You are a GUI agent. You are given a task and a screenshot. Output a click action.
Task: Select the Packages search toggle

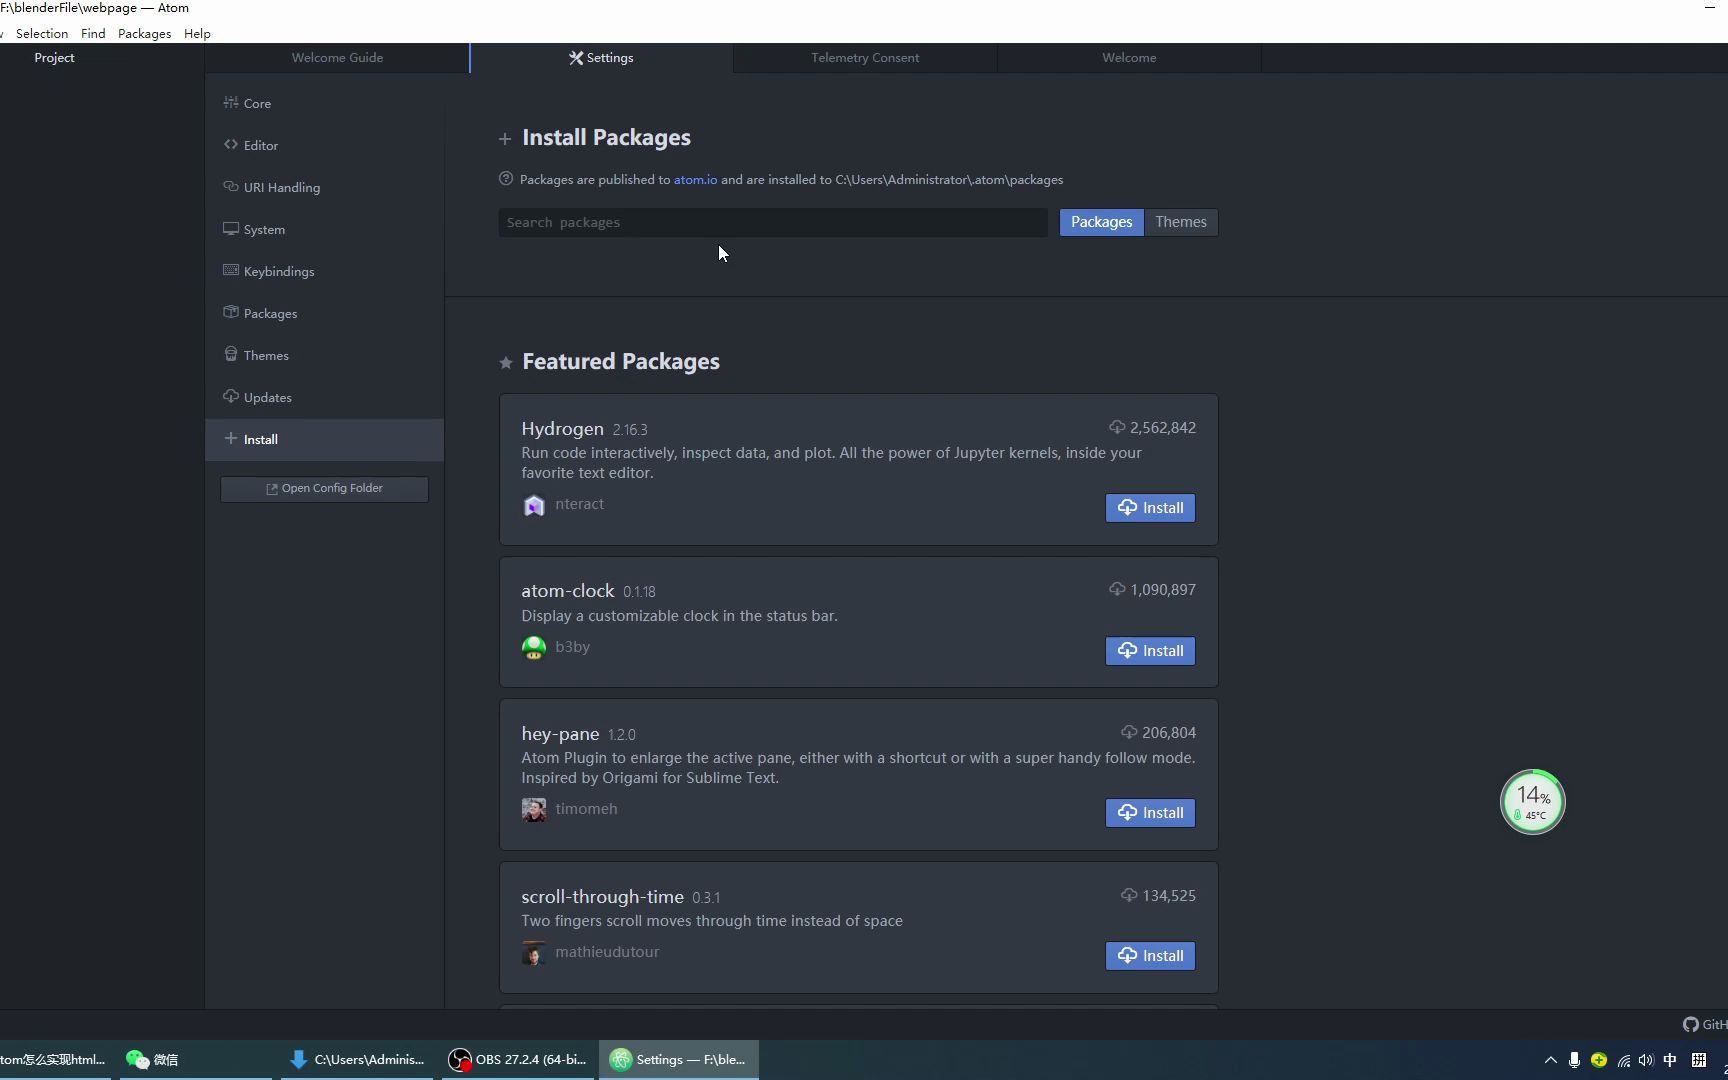1101,222
